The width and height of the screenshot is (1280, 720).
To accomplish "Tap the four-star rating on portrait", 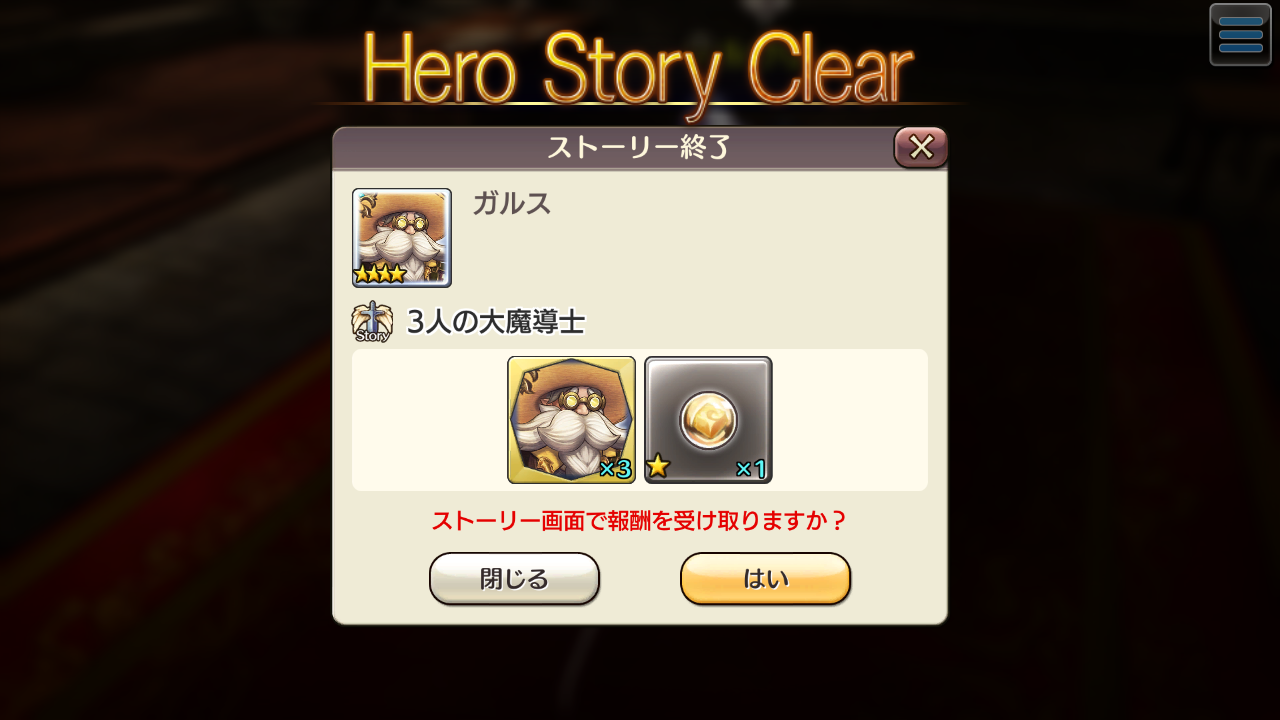I will tap(379, 273).
